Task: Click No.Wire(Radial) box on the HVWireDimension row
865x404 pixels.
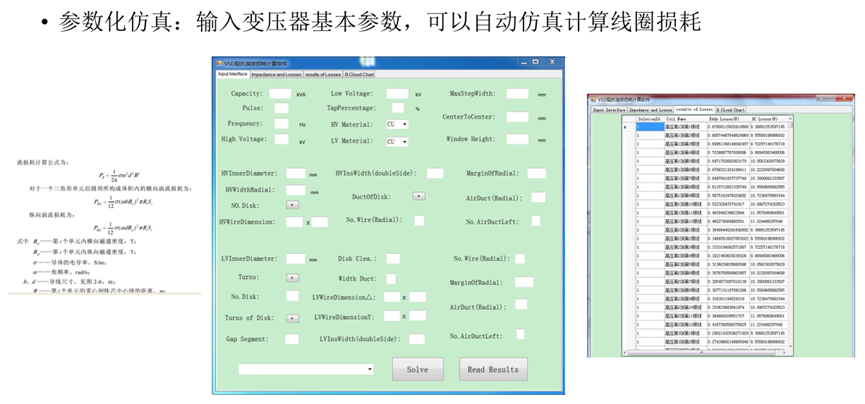Action: (419, 221)
